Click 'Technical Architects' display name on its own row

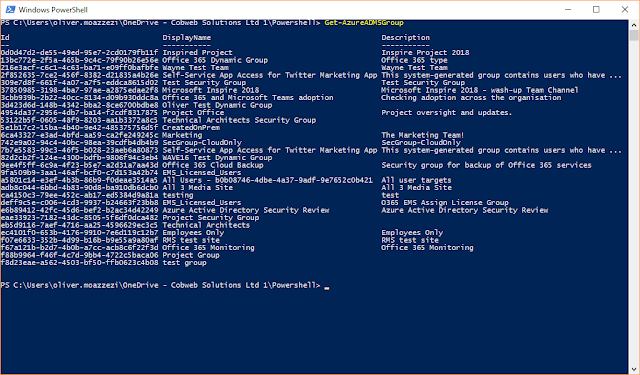pos(206,225)
